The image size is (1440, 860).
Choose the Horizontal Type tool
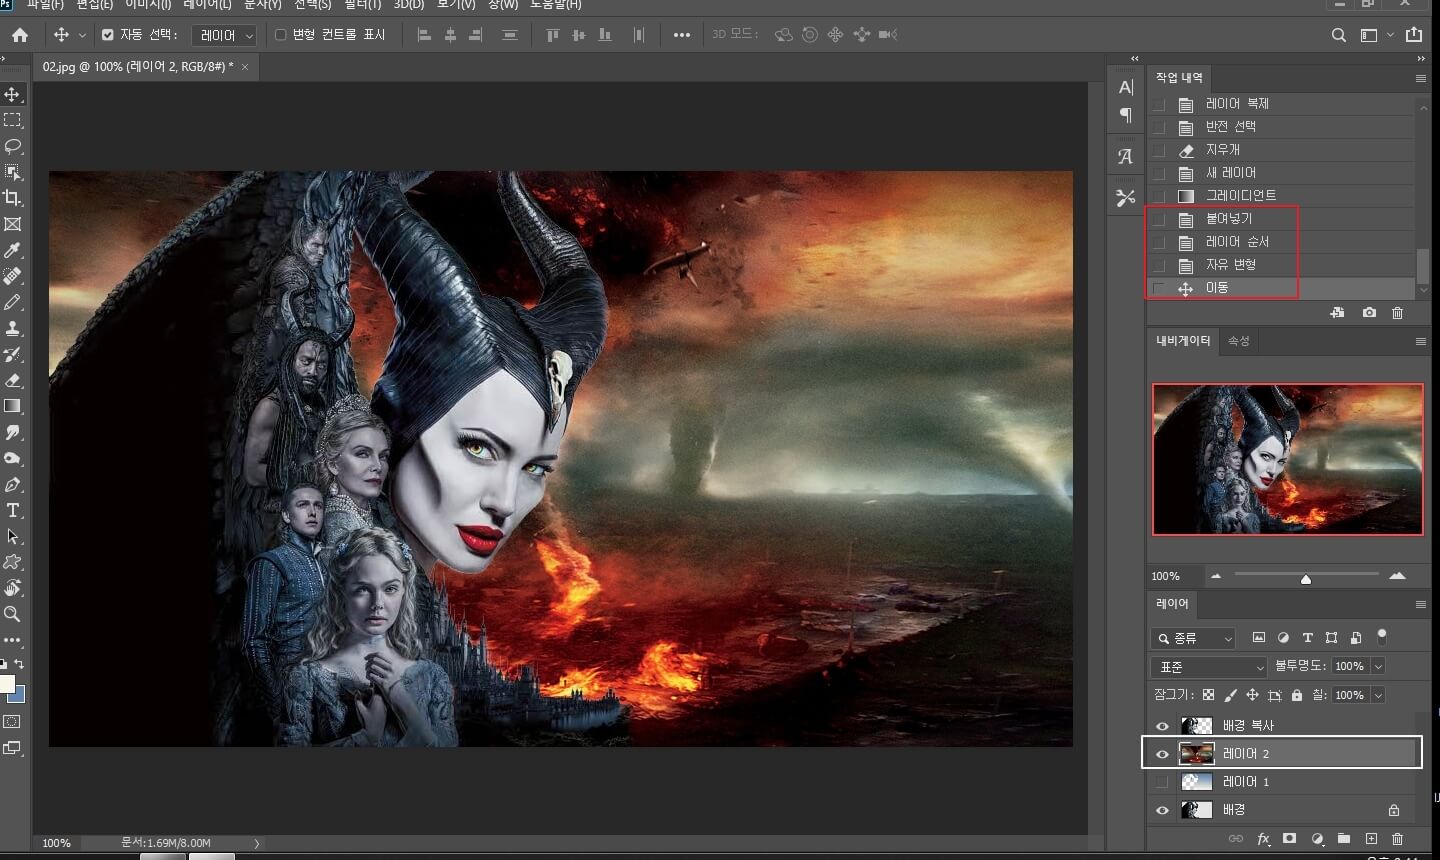(13, 510)
